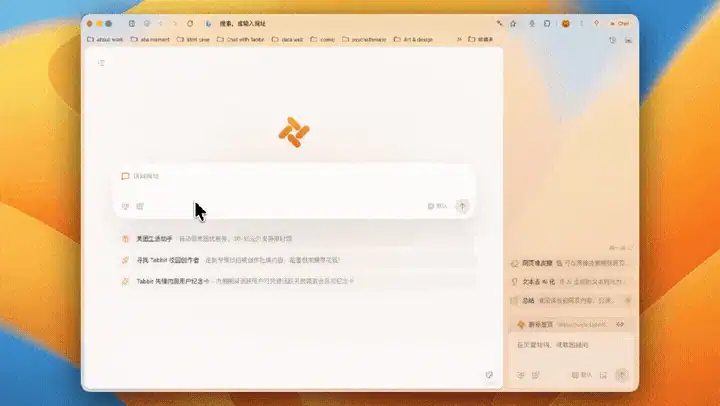Screen dimensions: 720x406
Task: Open the default model selector in sidebar chat
Action: [x=581, y=375]
